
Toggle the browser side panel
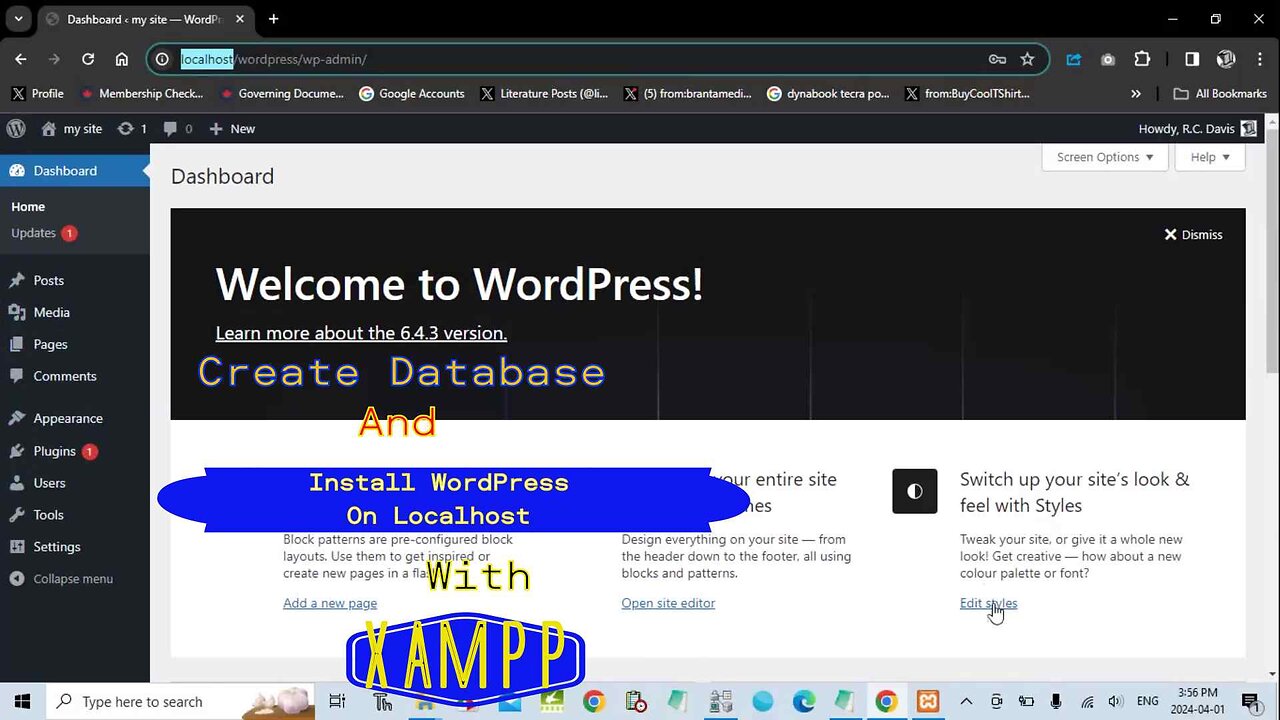click(x=1192, y=59)
